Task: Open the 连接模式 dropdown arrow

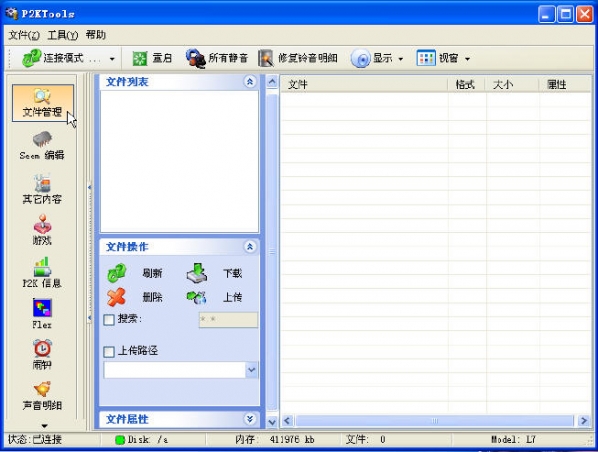Action: coord(112,59)
